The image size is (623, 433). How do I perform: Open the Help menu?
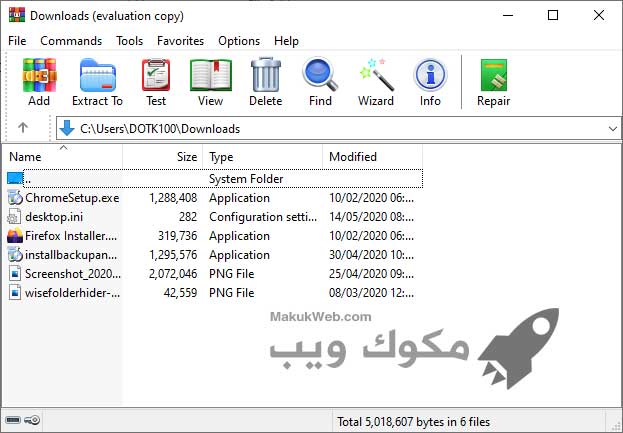(286, 41)
